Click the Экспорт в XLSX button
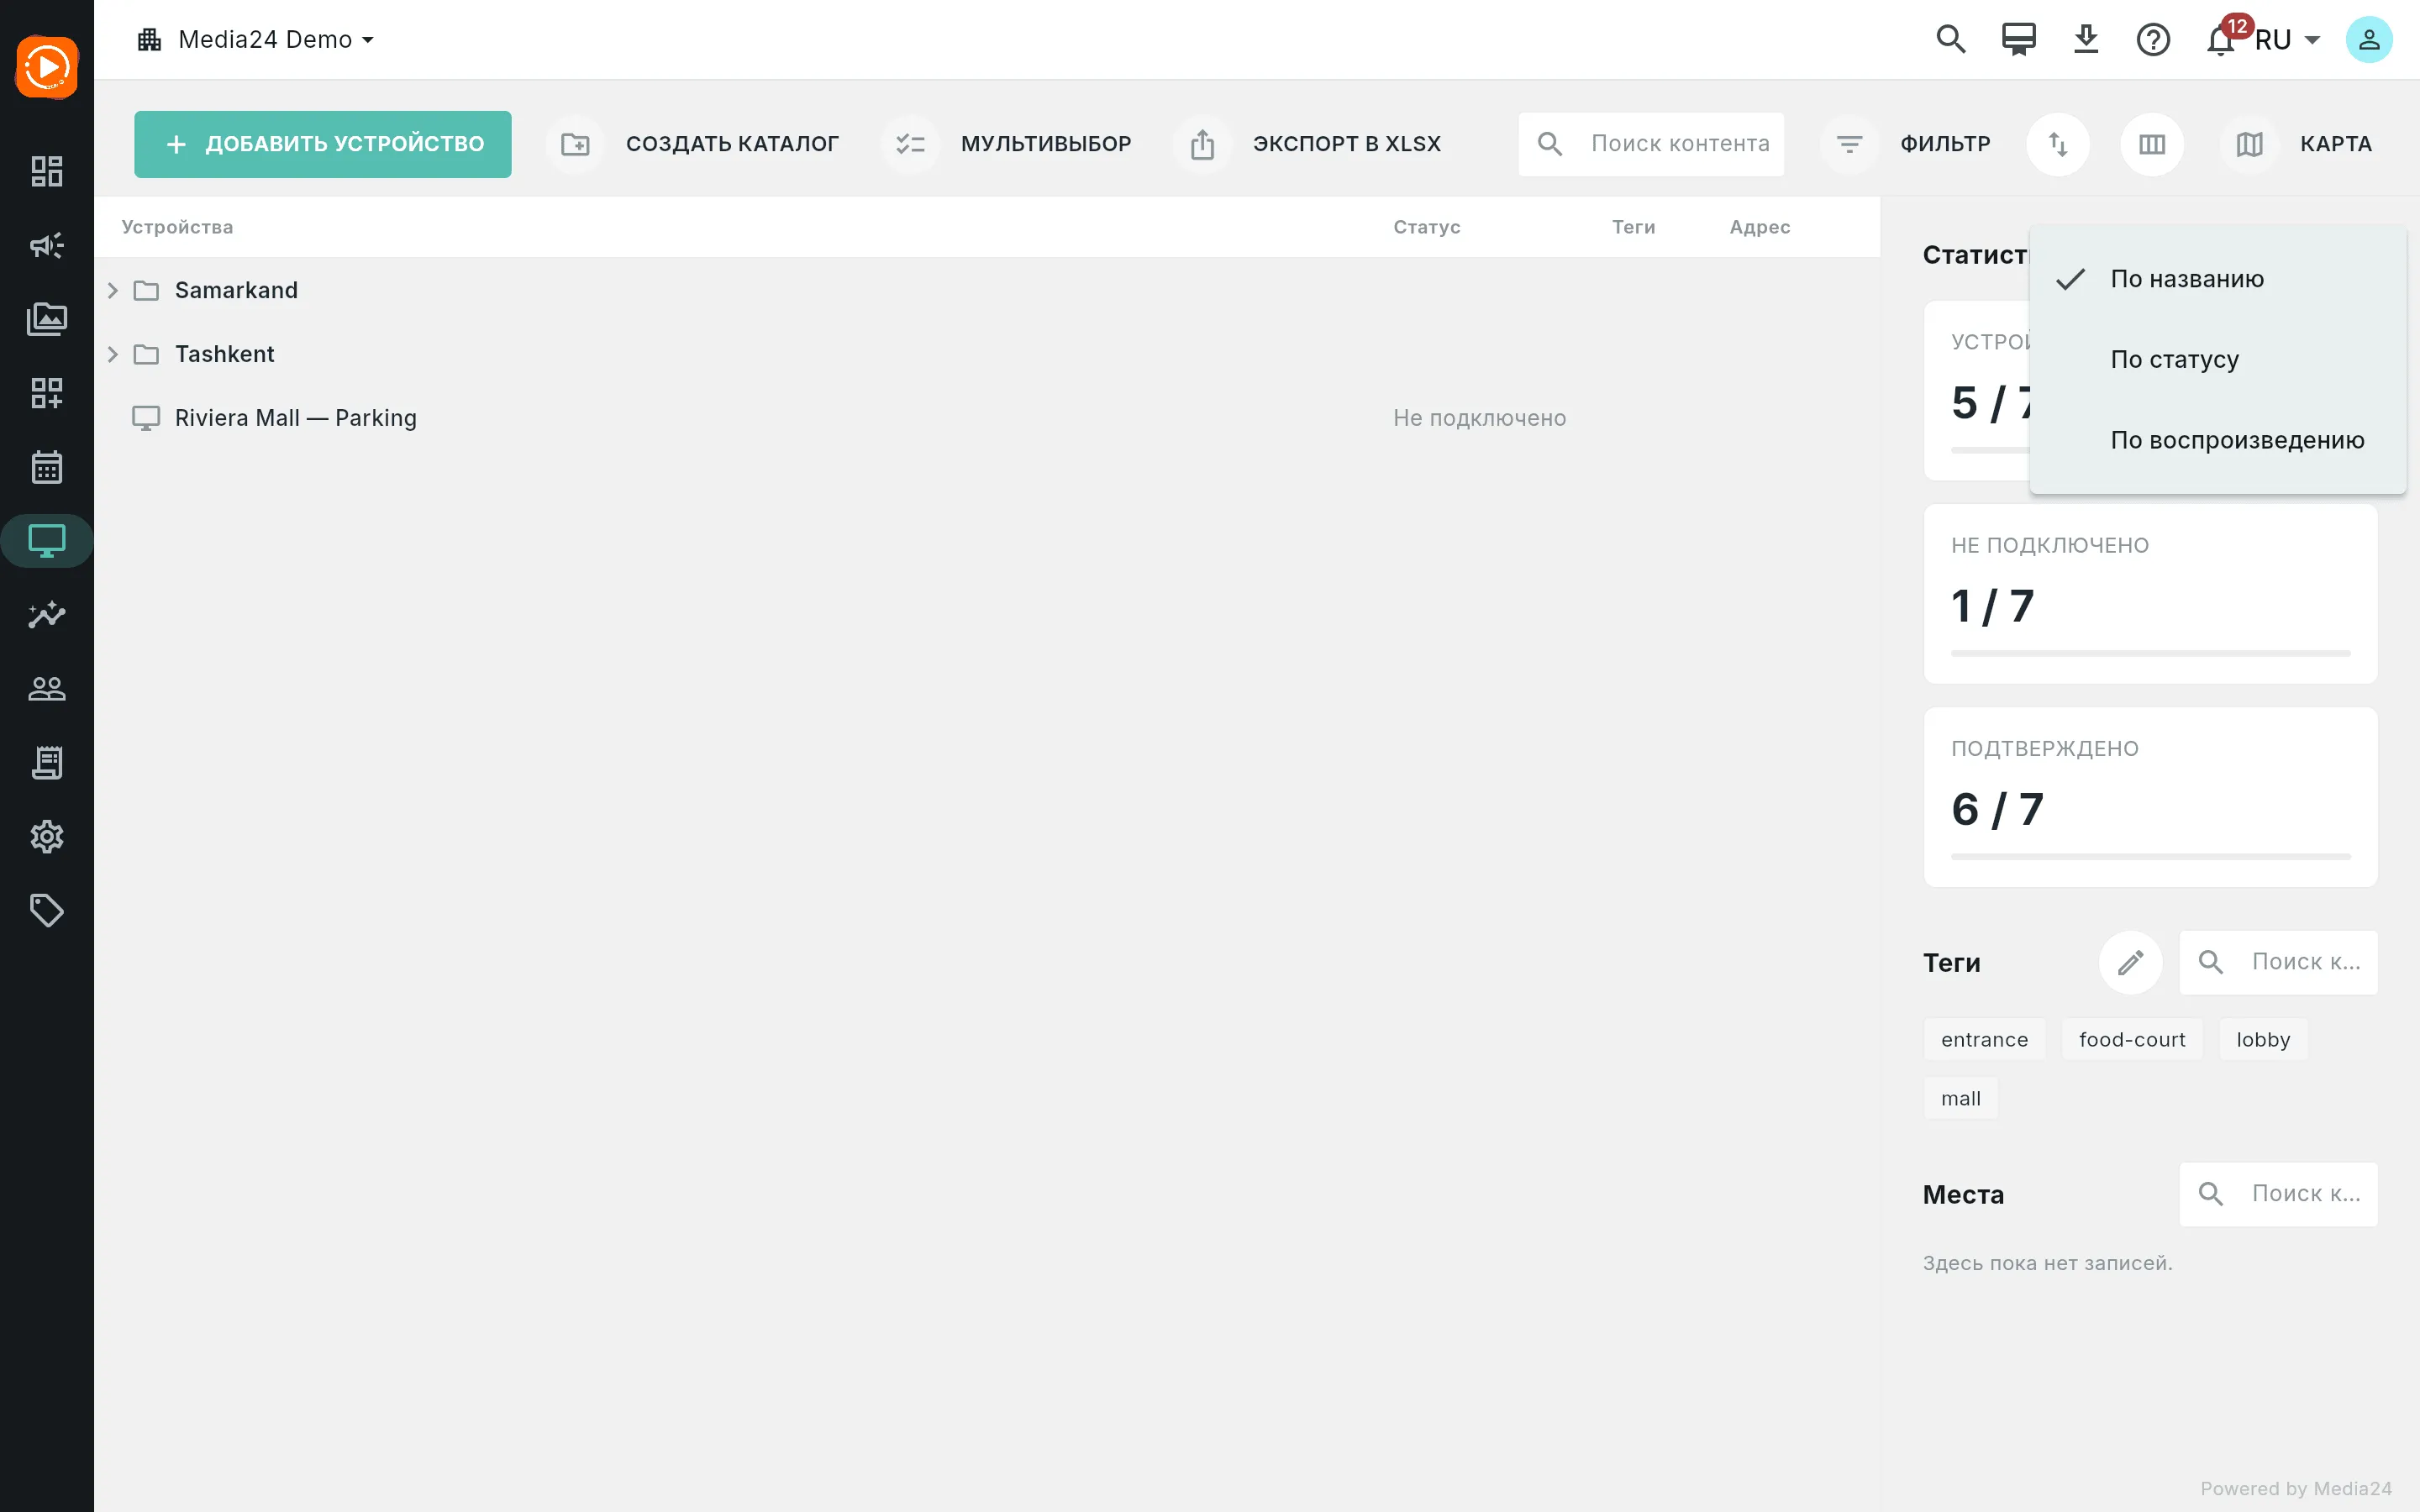Image resolution: width=2420 pixels, height=1512 pixels. [x=1311, y=144]
